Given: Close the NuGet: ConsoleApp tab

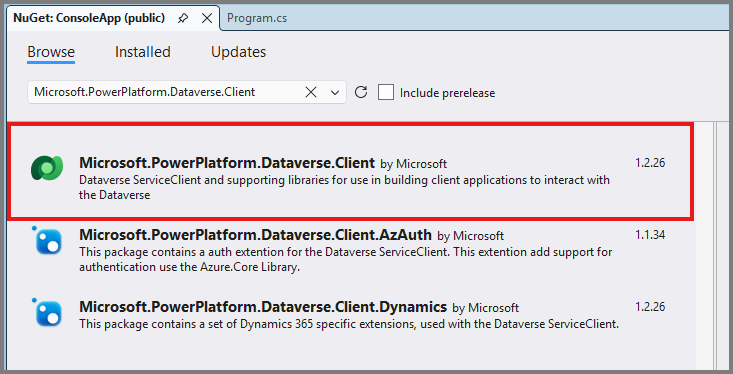Looking at the screenshot, I should click(207, 18).
